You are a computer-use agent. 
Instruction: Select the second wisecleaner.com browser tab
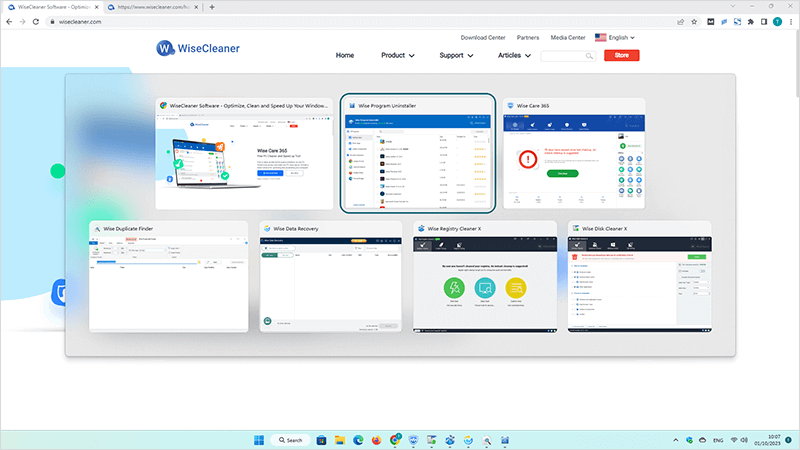tap(153, 7)
